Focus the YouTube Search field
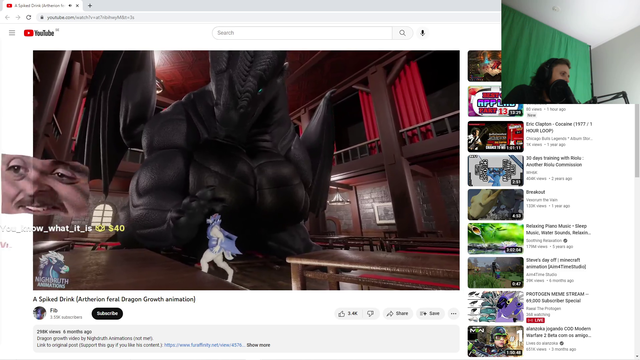Image resolution: width=640 pixels, height=360 pixels. click(302, 33)
